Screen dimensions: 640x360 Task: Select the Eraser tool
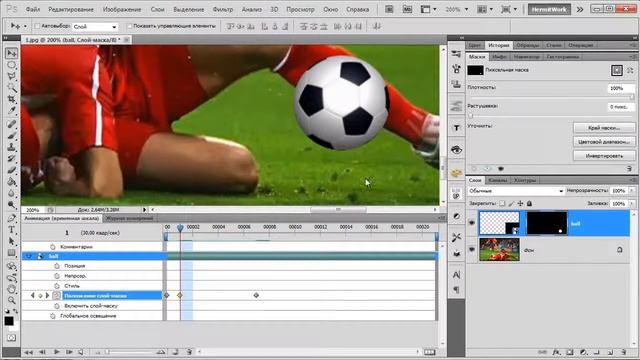pyautogui.click(x=11, y=170)
